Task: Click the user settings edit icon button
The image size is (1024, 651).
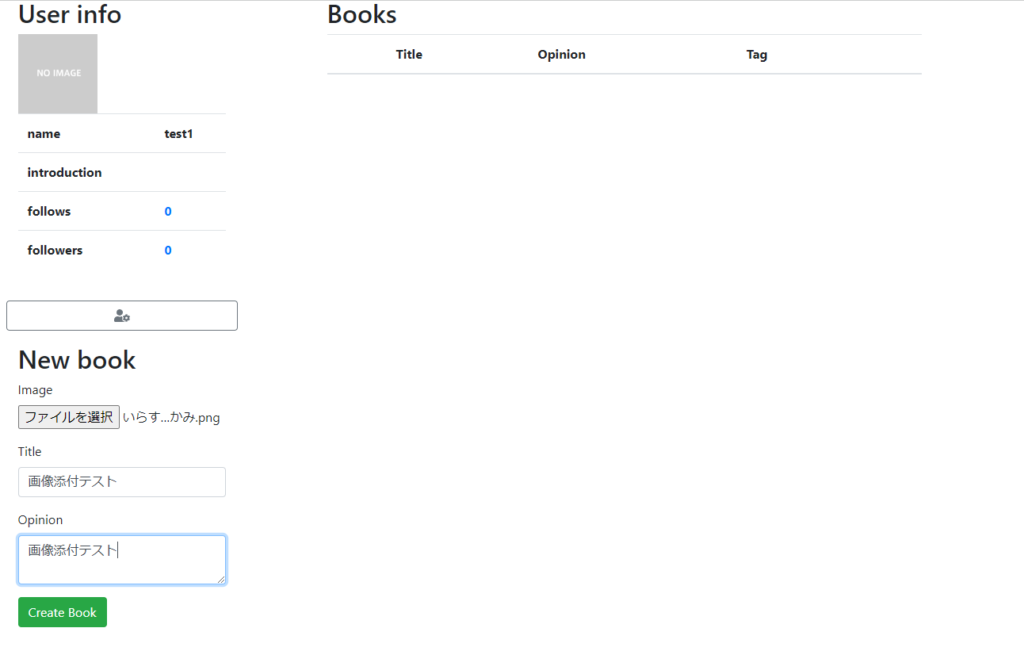Action: tap(122, 316)
